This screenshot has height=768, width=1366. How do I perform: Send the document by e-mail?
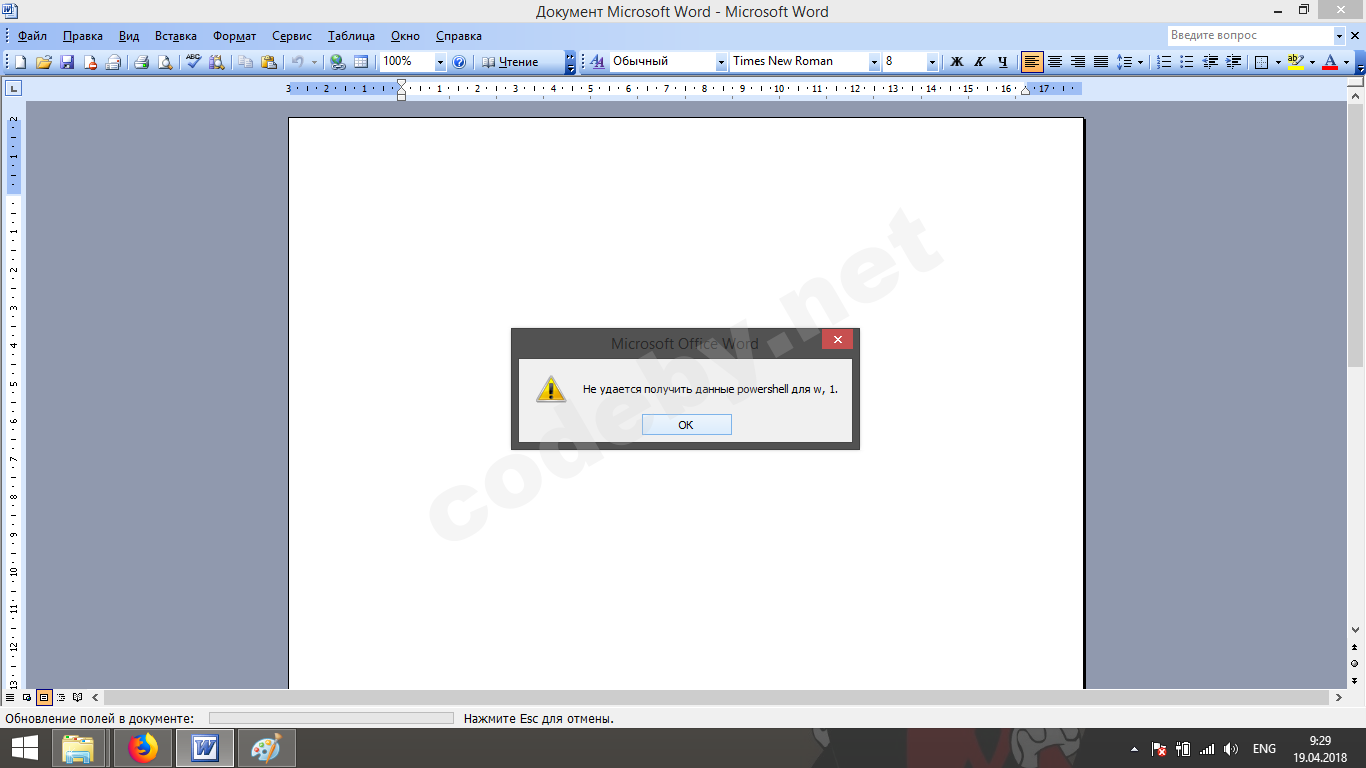[x=113, y=62]
